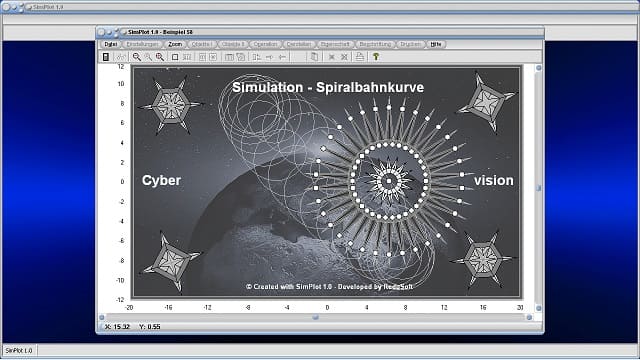Click the Y: 0.55 coordinate readout
This screenshot has height=360, width=640.
(x=150, y=327)
